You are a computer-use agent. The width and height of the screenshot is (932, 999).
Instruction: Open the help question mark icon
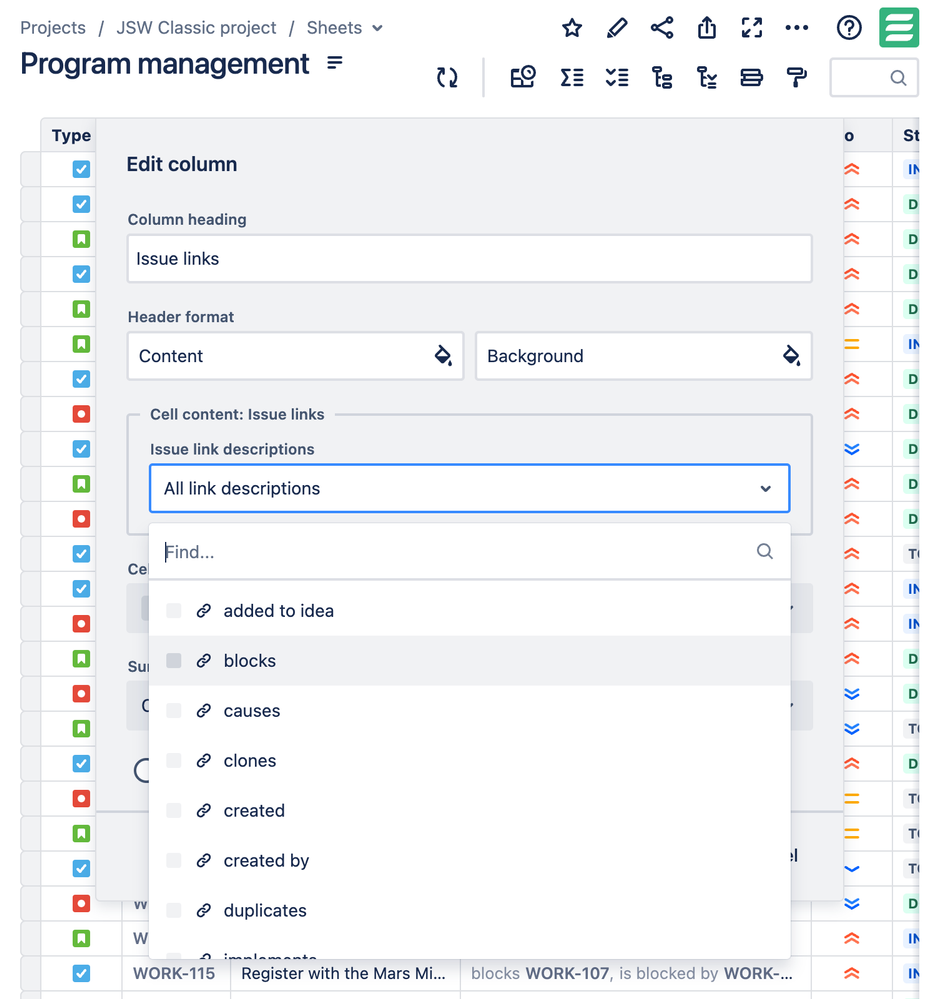tap(849, 28)
